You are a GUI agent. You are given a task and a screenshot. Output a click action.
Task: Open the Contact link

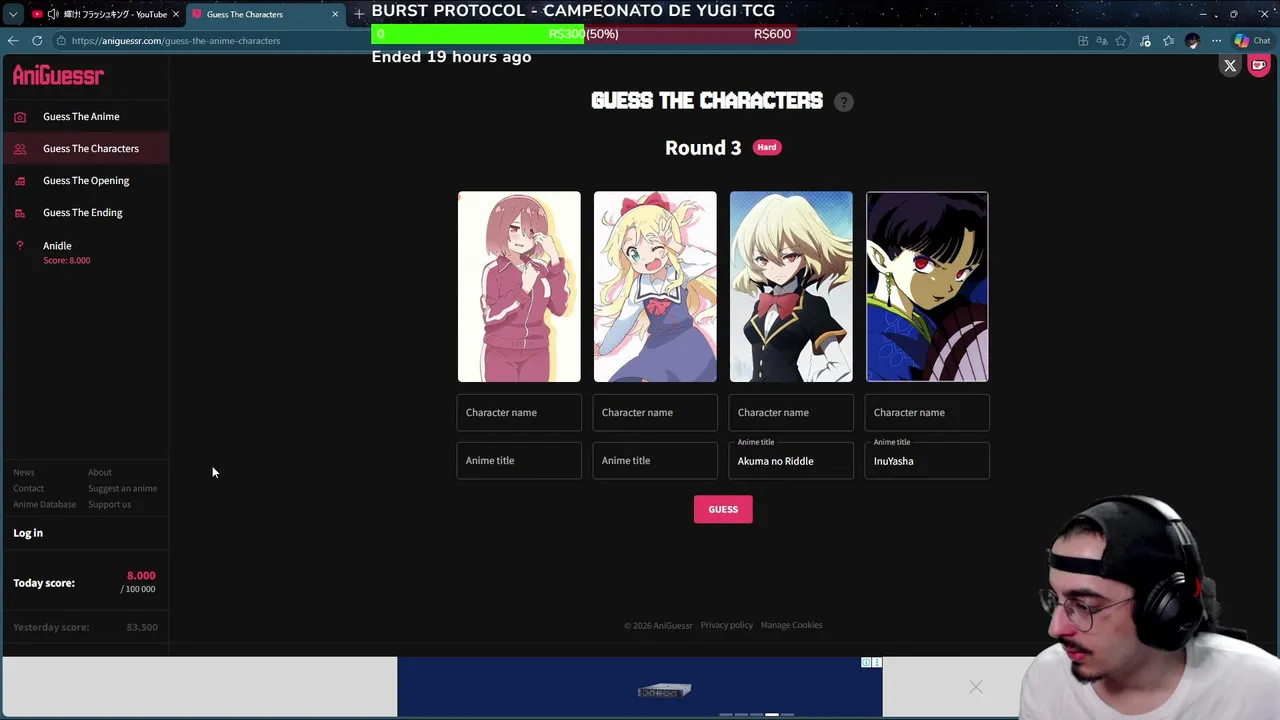coord(29,488)
